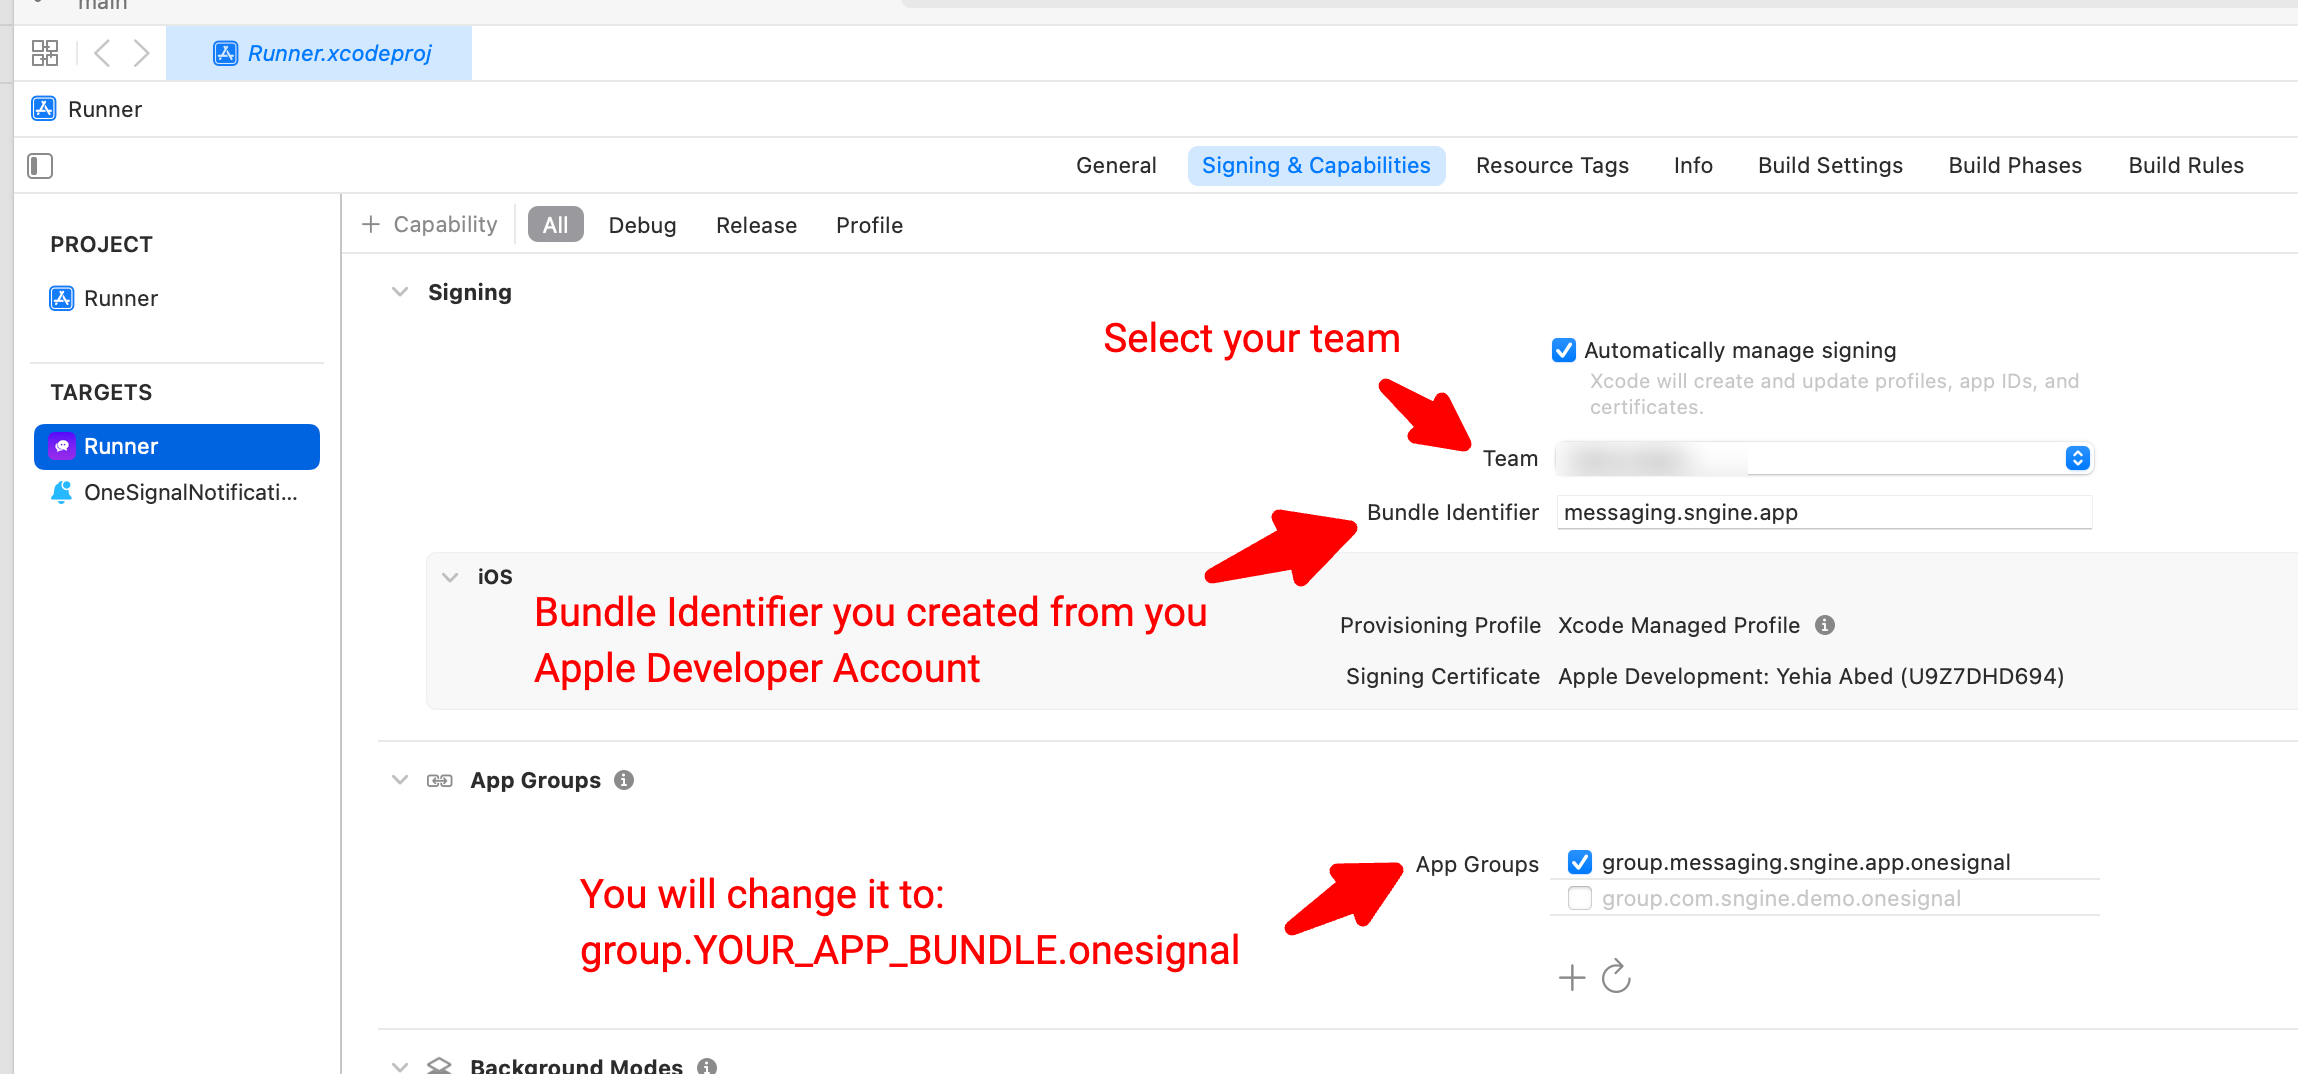The width and height of the screenshot is (2298, 1074).
Task: Refresh the app groups list
Action: click(x=1616, y=976)
